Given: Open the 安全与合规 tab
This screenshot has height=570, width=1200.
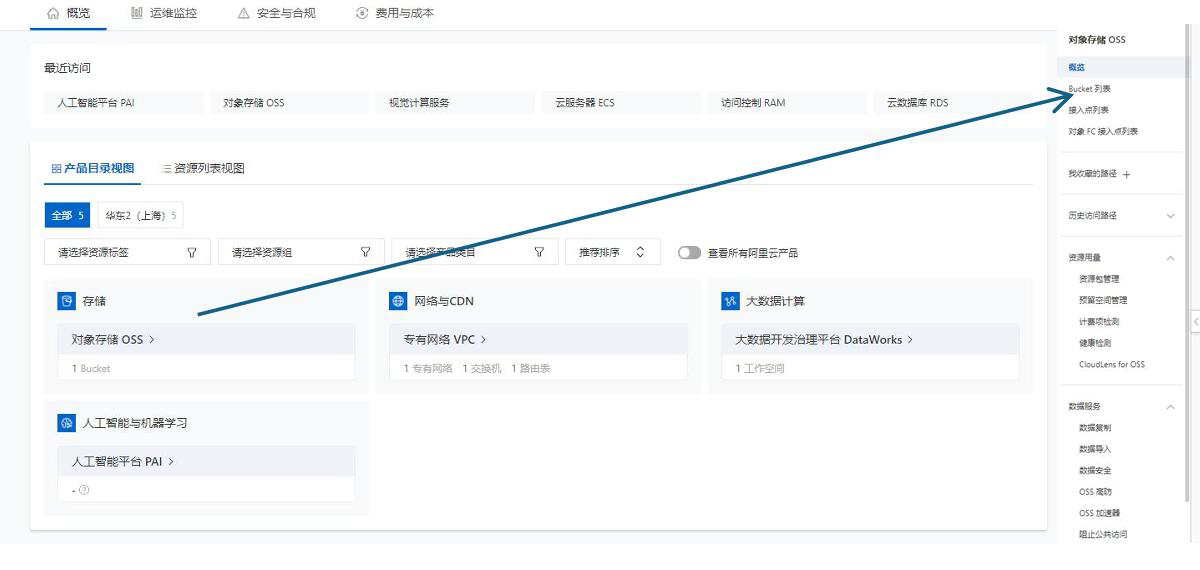Looking at the screenshot, I should 276,13.
